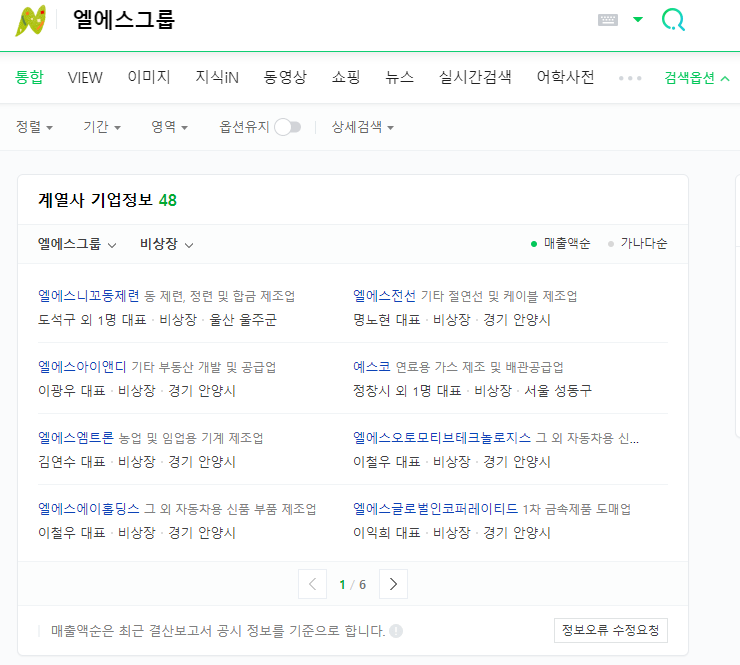Screen dimensions: 740x665
Task: Click the search box containing 엘에스그룹
Action: click(124, 20)
